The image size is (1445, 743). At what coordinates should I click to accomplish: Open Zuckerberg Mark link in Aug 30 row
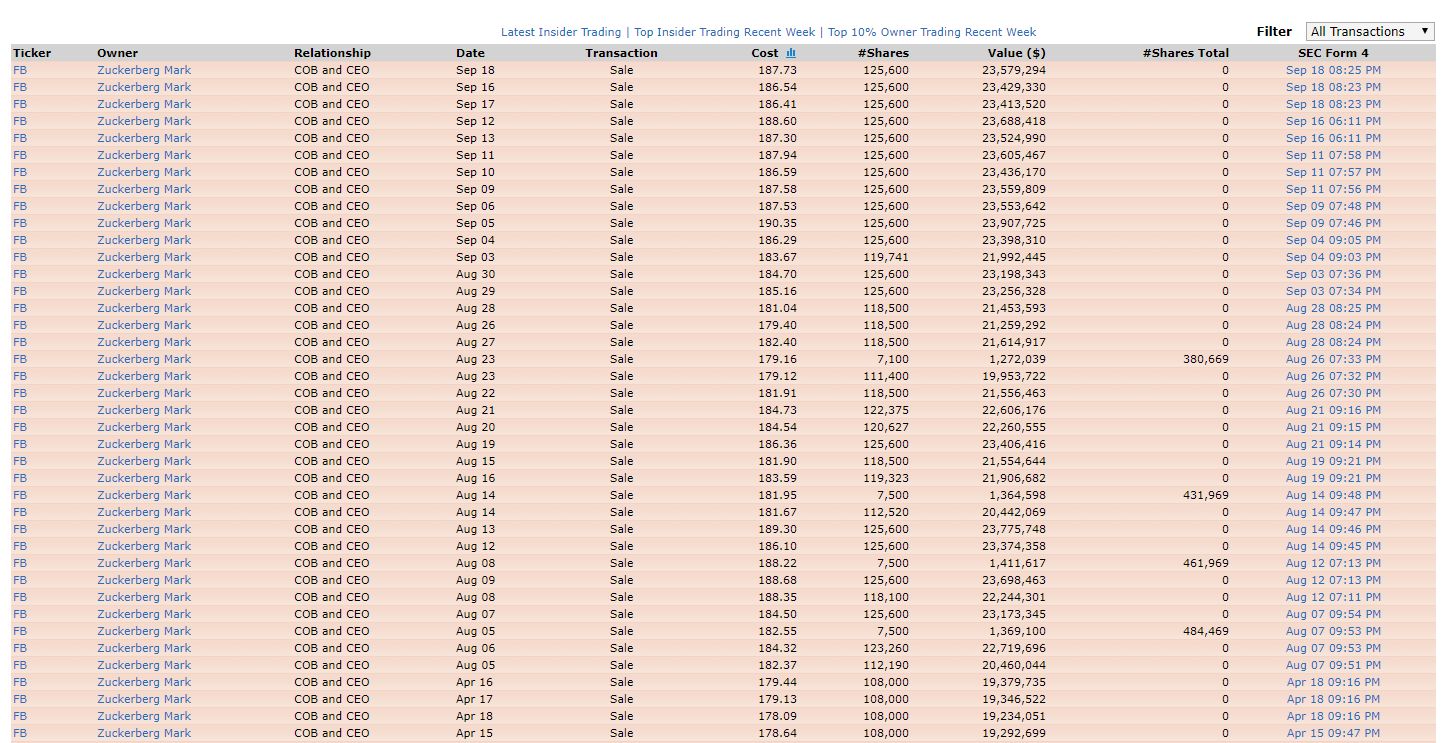[x=144, y=274]
